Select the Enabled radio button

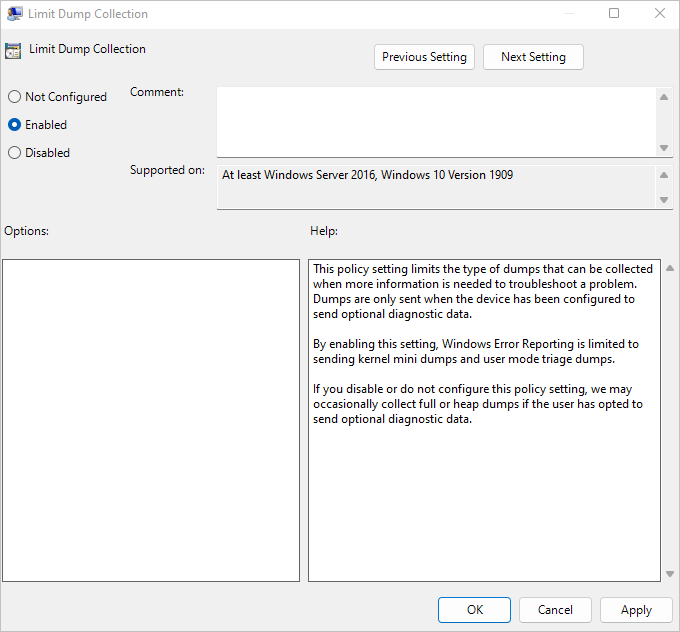[x=37, y=125]
